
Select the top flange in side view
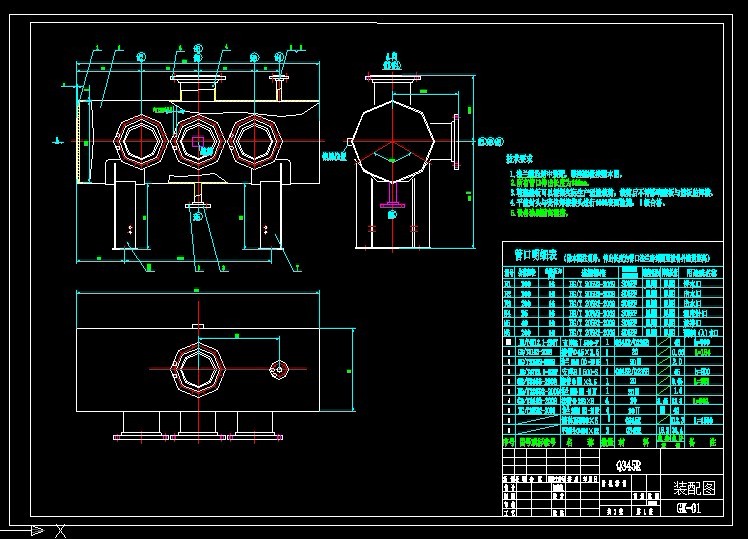pyautogui.click(x=393, y=77)
